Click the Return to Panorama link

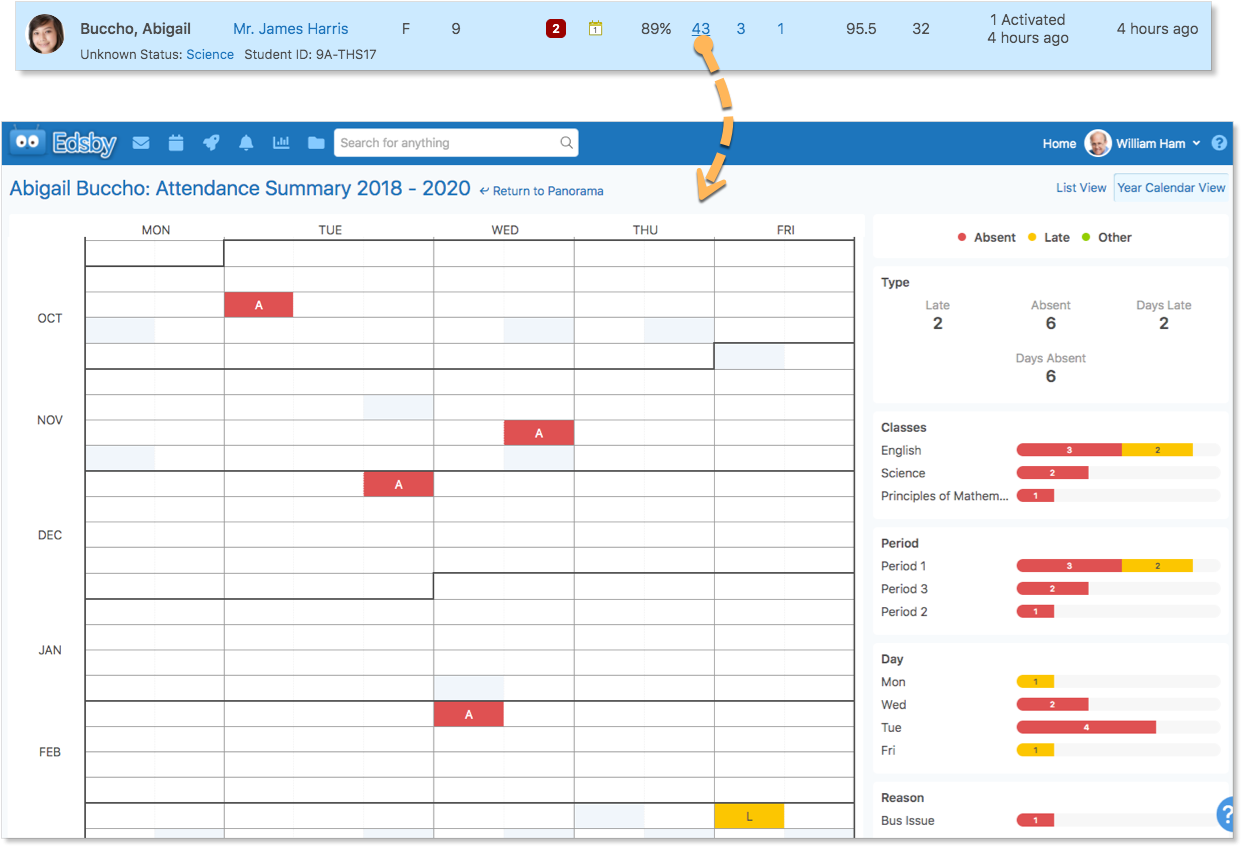(x=542, y=191)
